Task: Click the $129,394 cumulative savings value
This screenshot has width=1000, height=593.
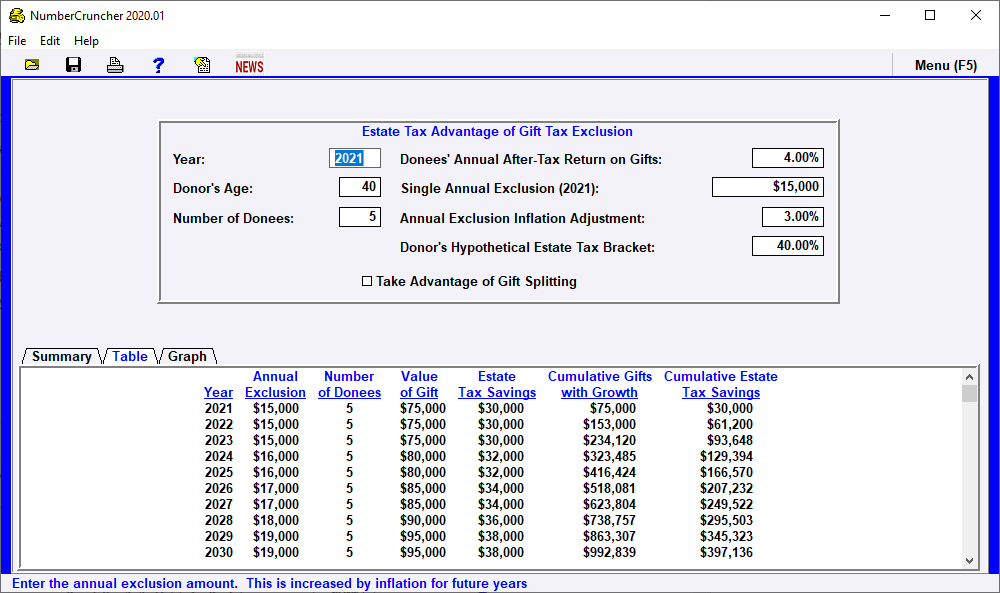Action: click(x=726, y=457)
